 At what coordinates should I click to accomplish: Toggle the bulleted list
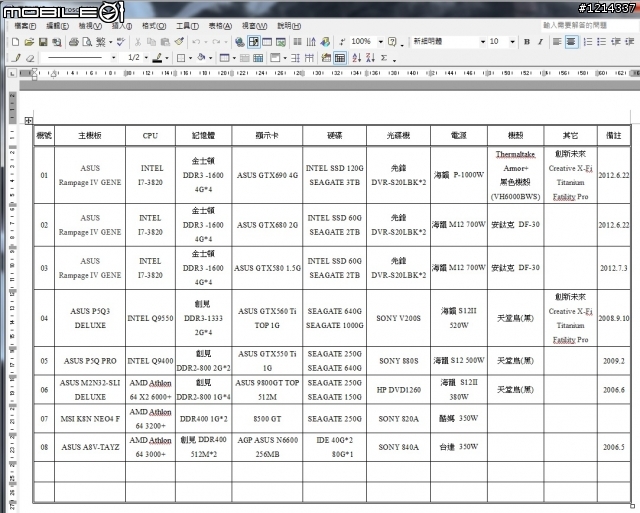[602, 42]
